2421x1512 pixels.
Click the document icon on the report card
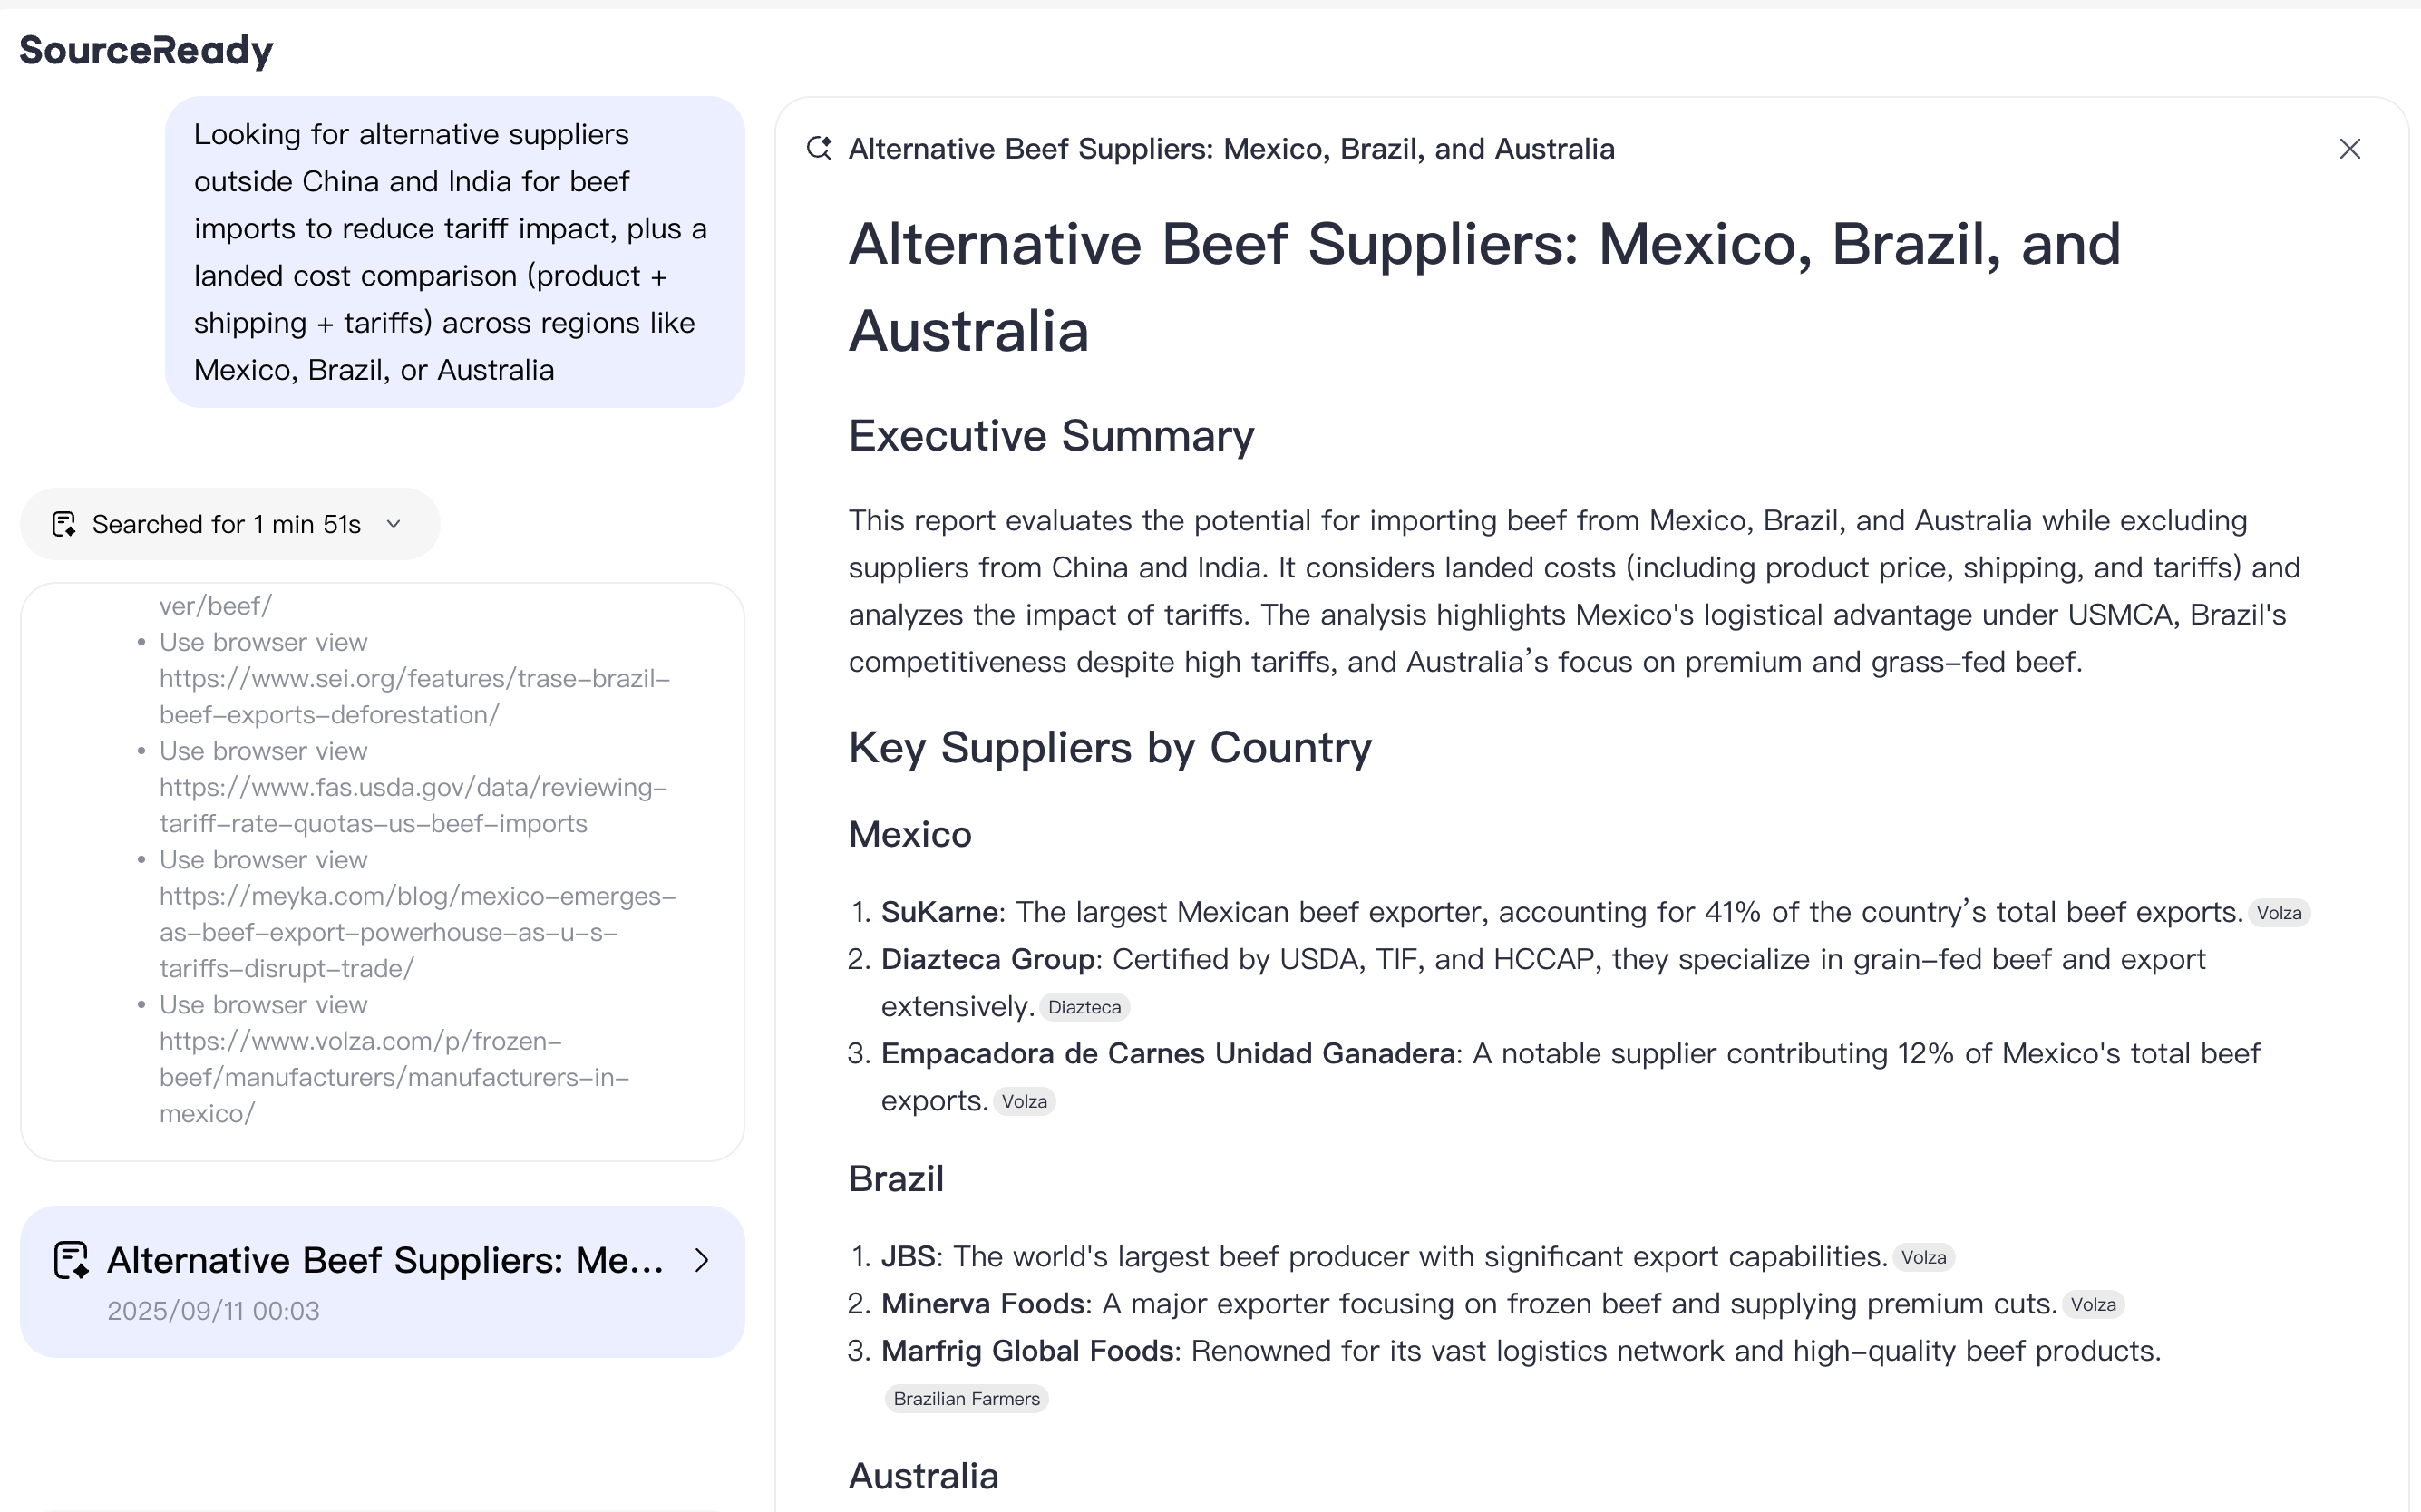71,1260
